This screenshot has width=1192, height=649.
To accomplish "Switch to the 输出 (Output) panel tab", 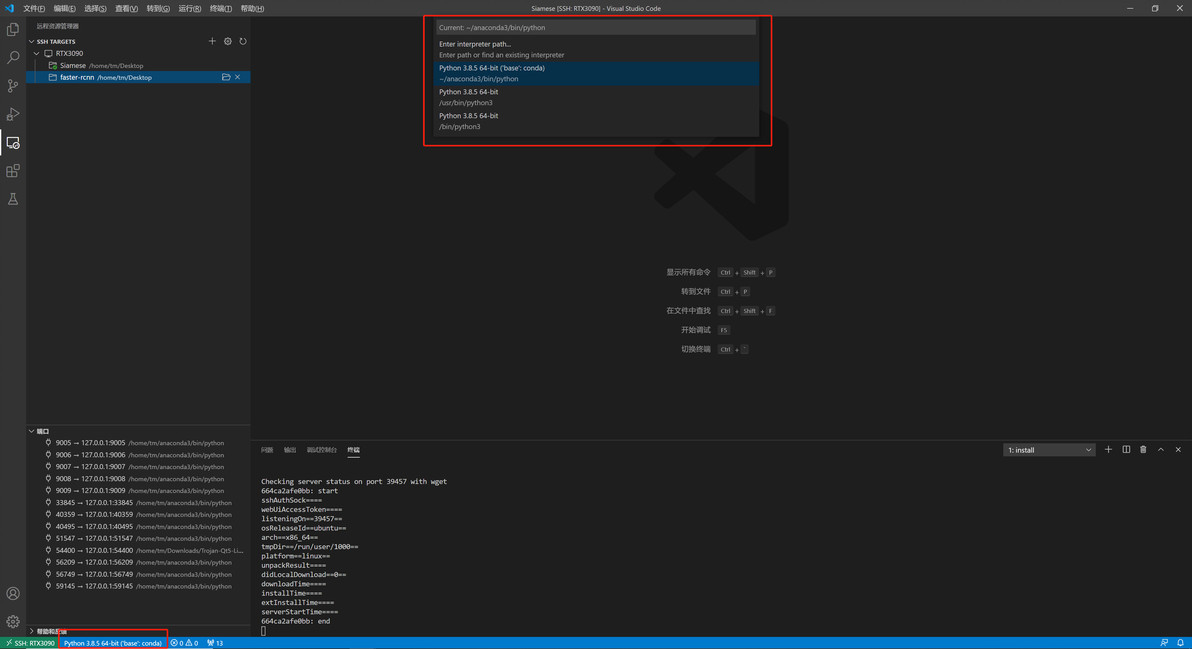I will click(x=290, y=450).
